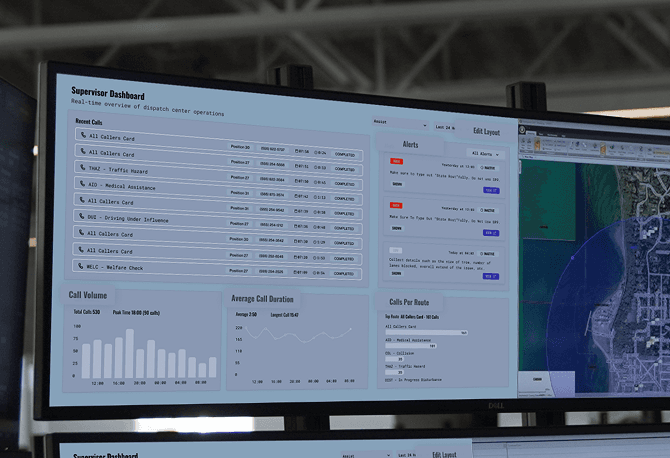This screenshot has height=458, width=670.
Task: Click the AID - Medical Assistance bar in Calls Per Route
Action: click(x=411, y=345)
